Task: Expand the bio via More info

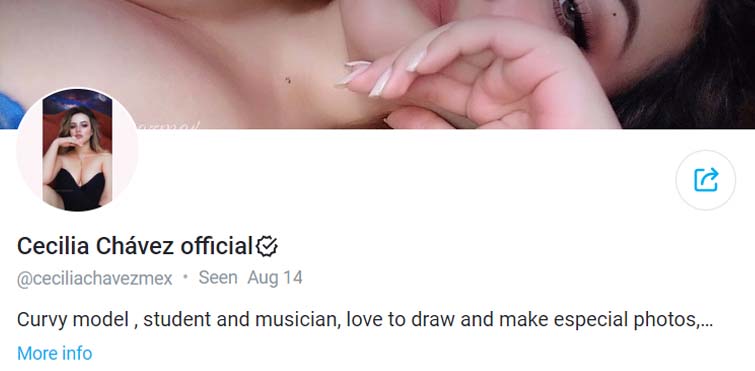Action: coord(54,353)
